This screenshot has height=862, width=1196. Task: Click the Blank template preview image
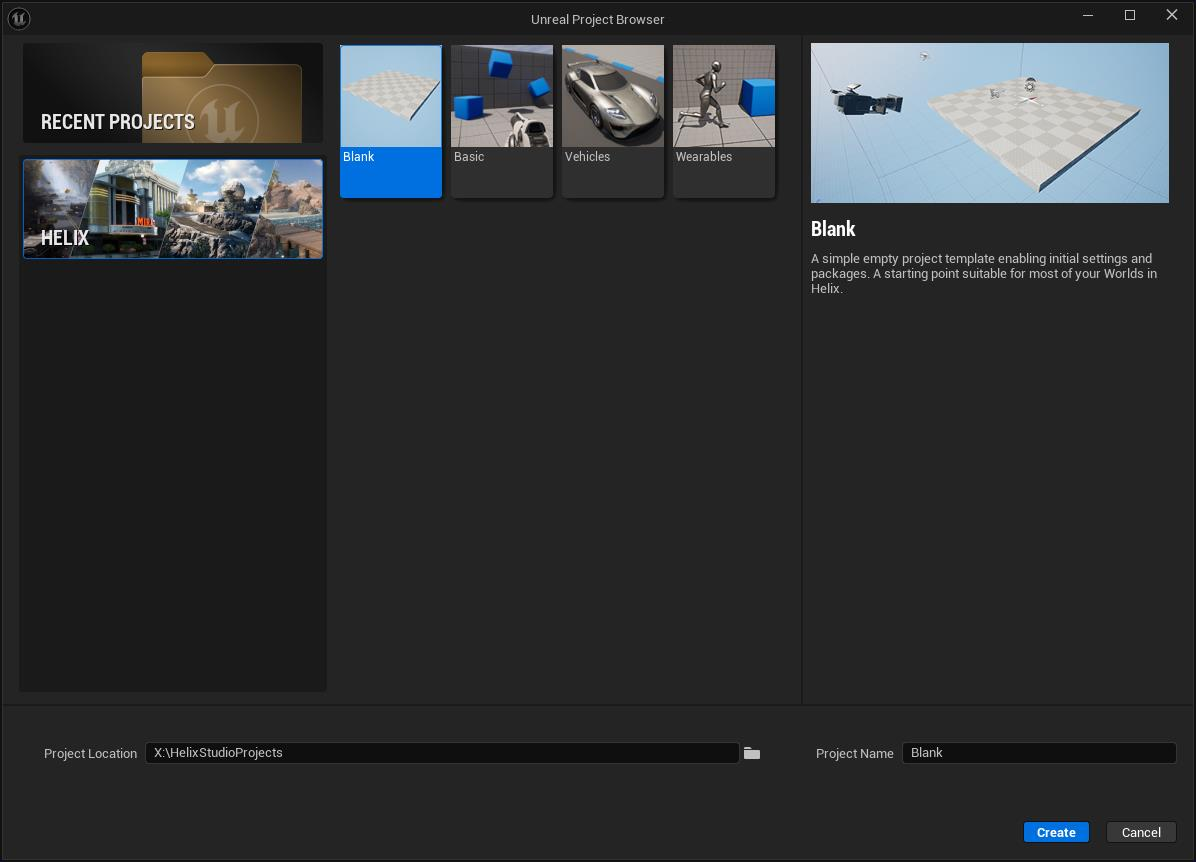[989, 123]
